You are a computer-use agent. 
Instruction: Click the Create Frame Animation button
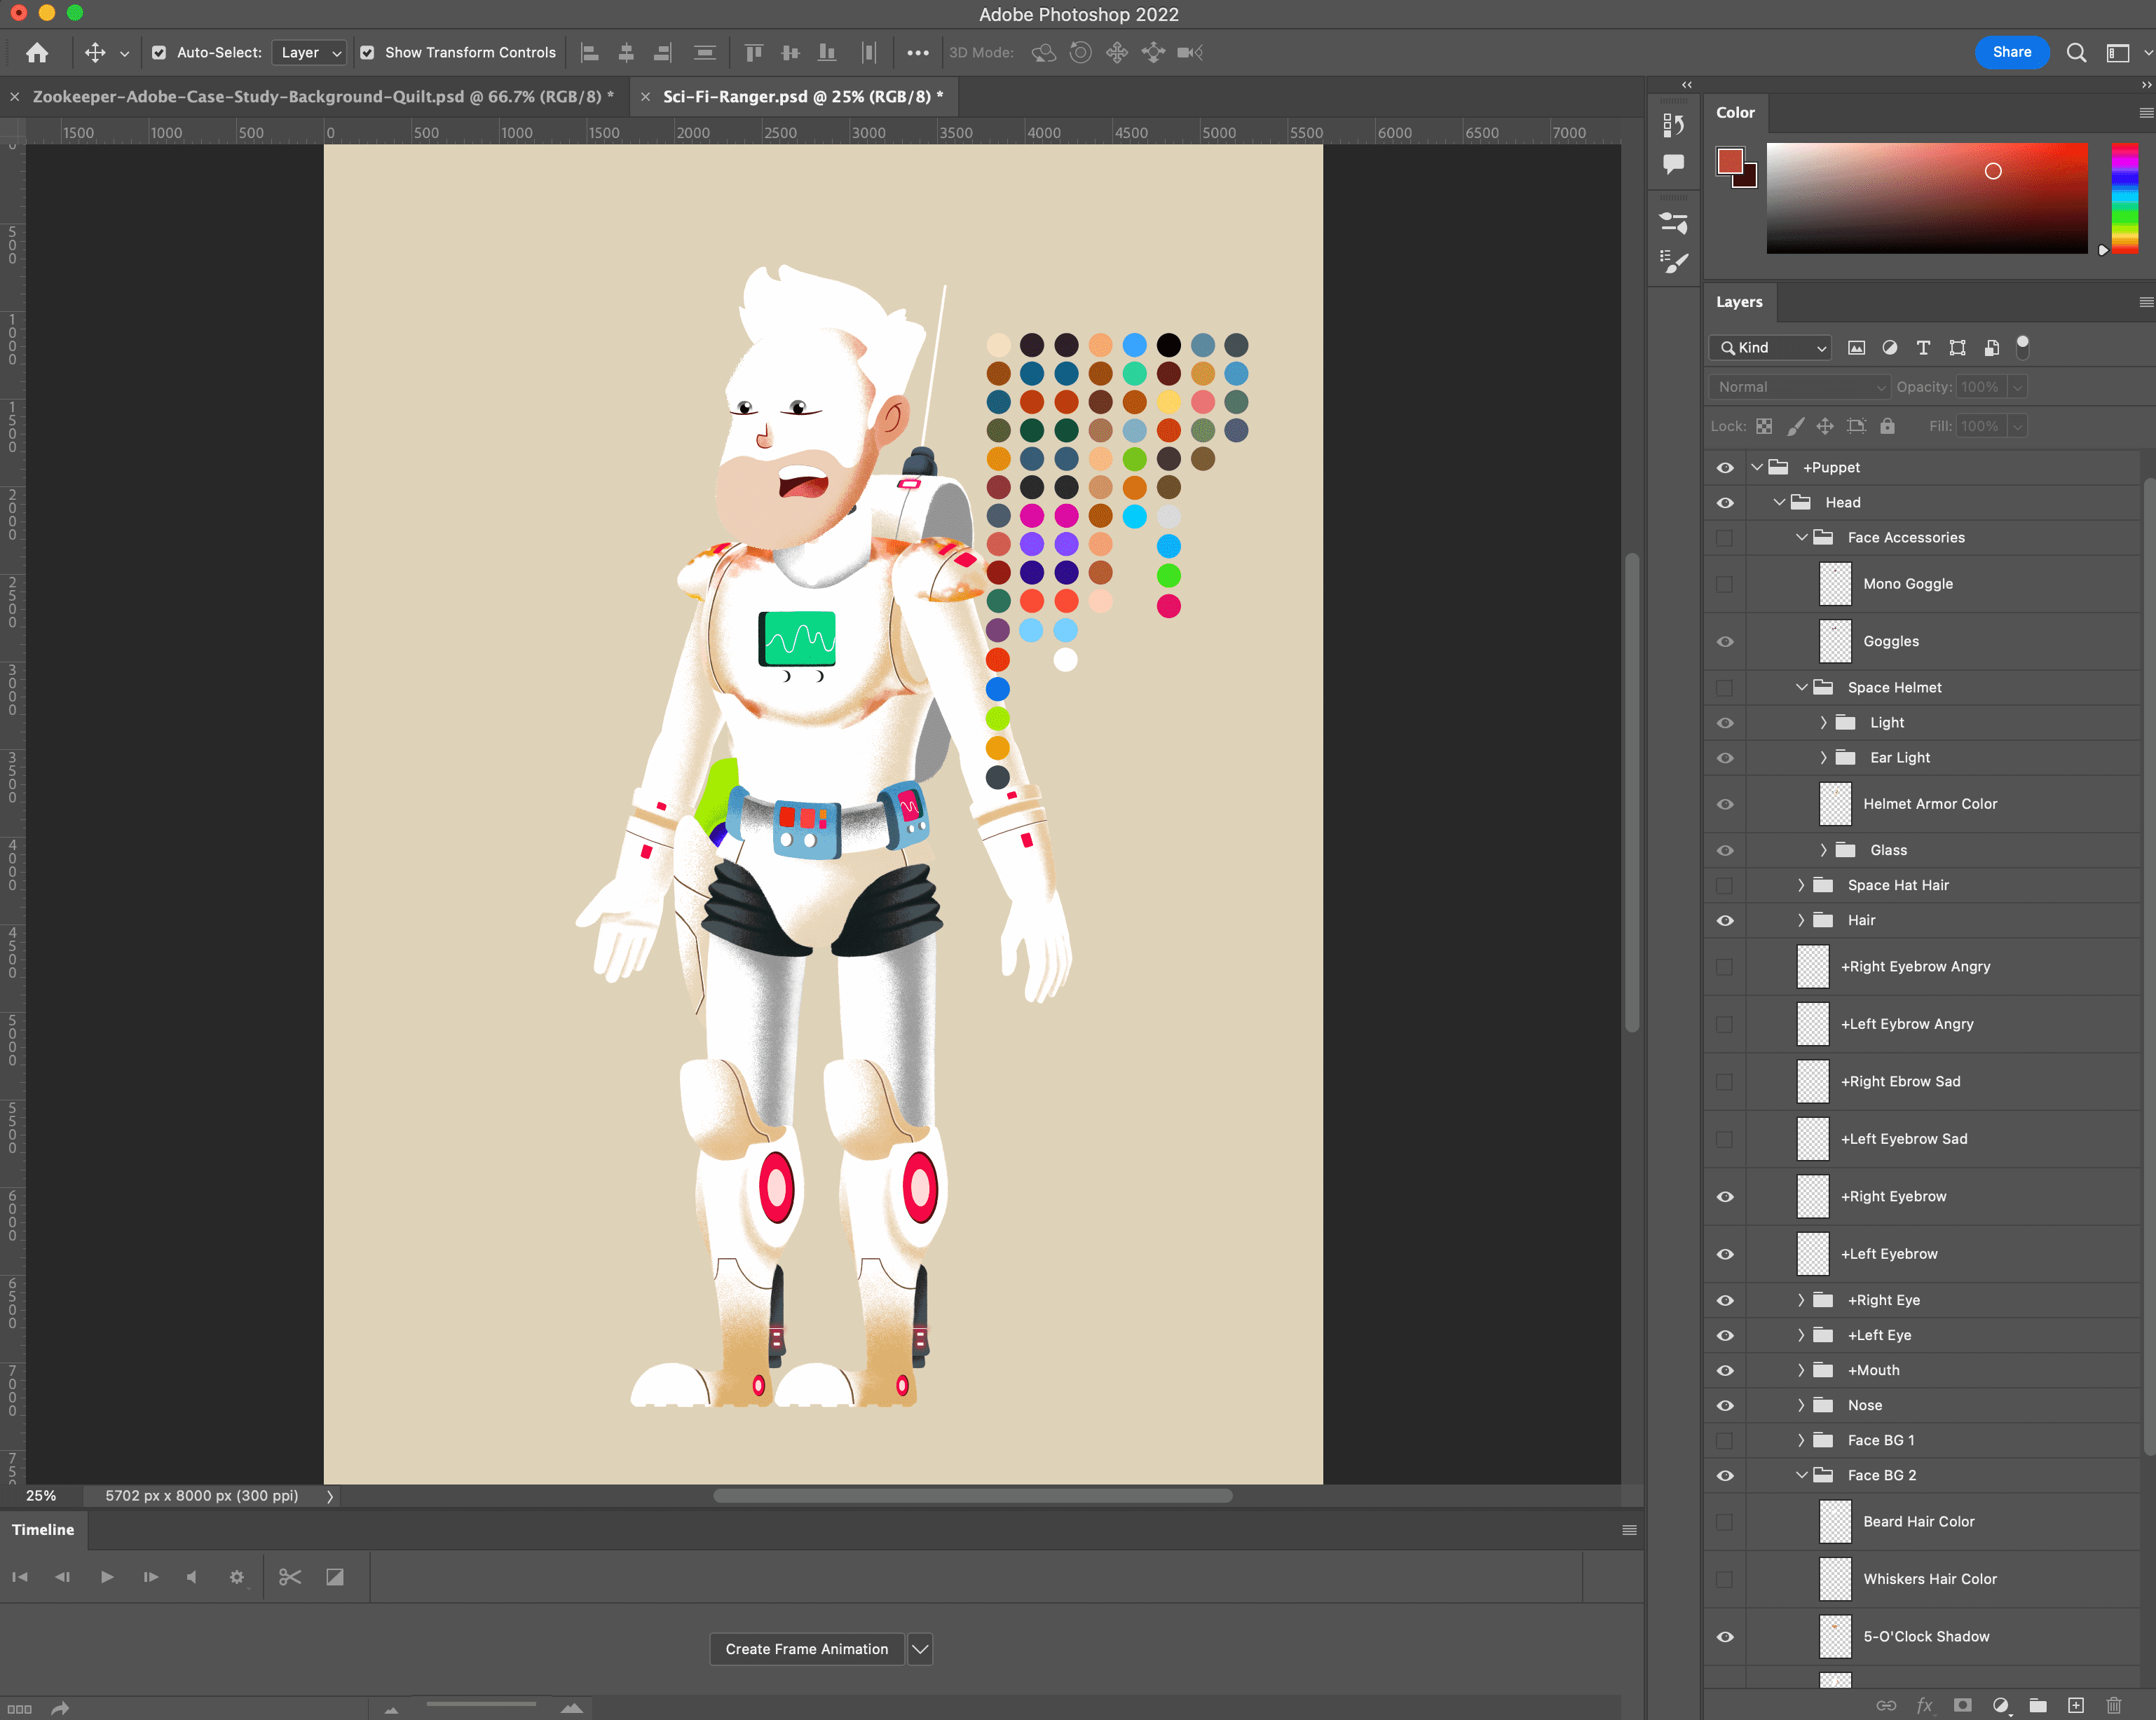806,1649
